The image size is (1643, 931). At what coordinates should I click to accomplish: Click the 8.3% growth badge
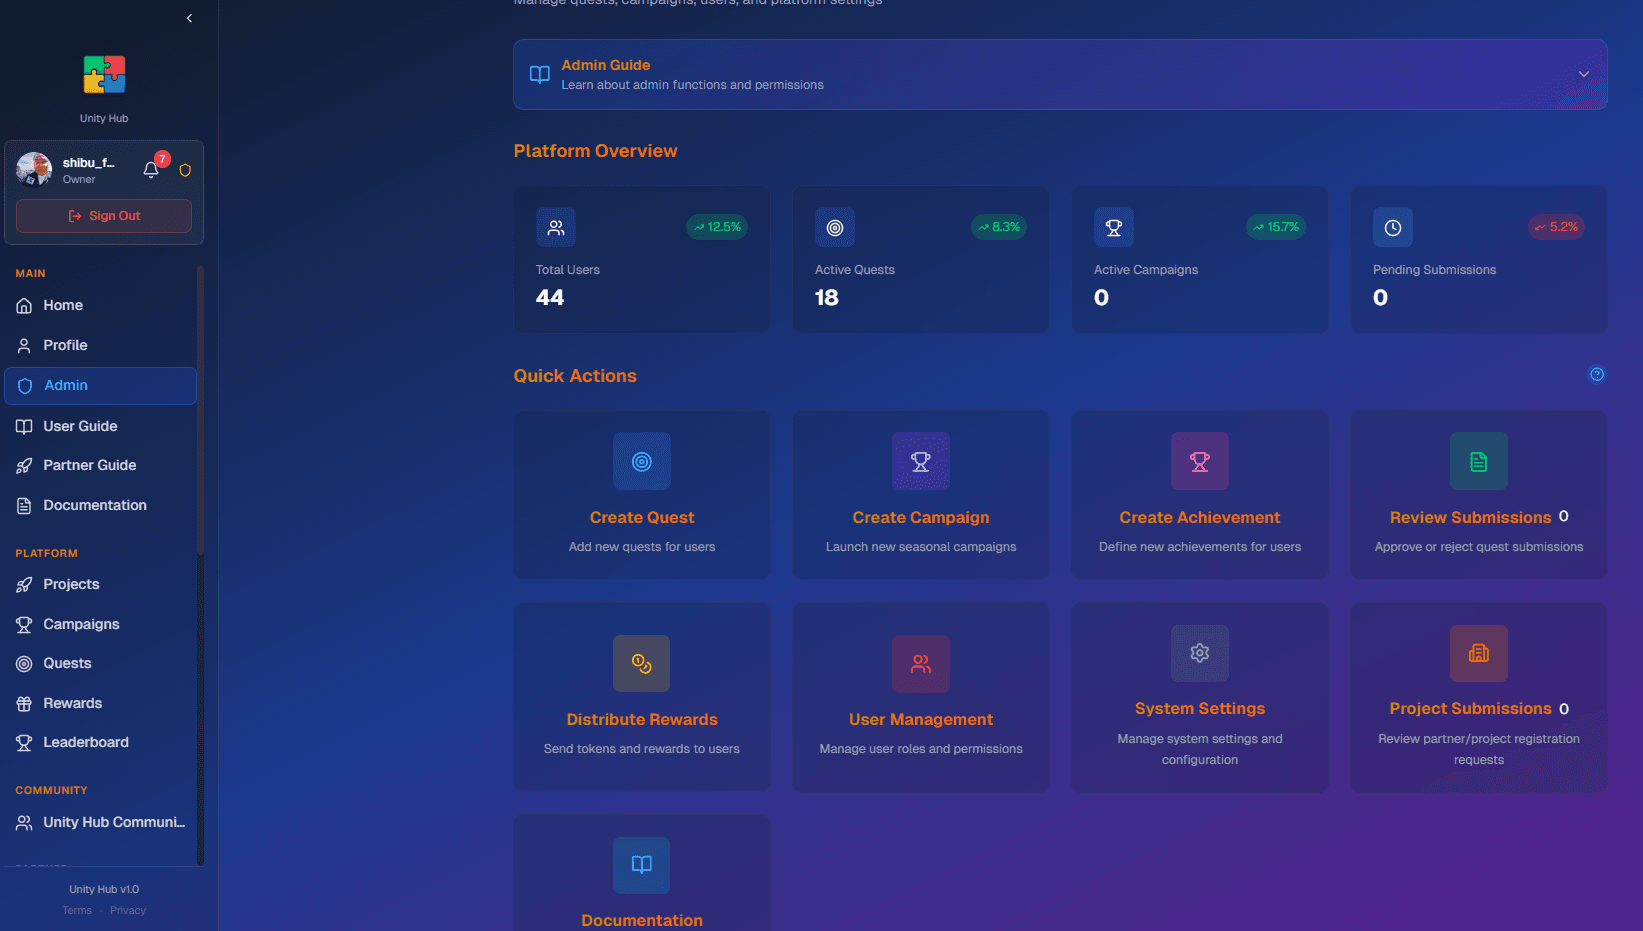[999, 227]
